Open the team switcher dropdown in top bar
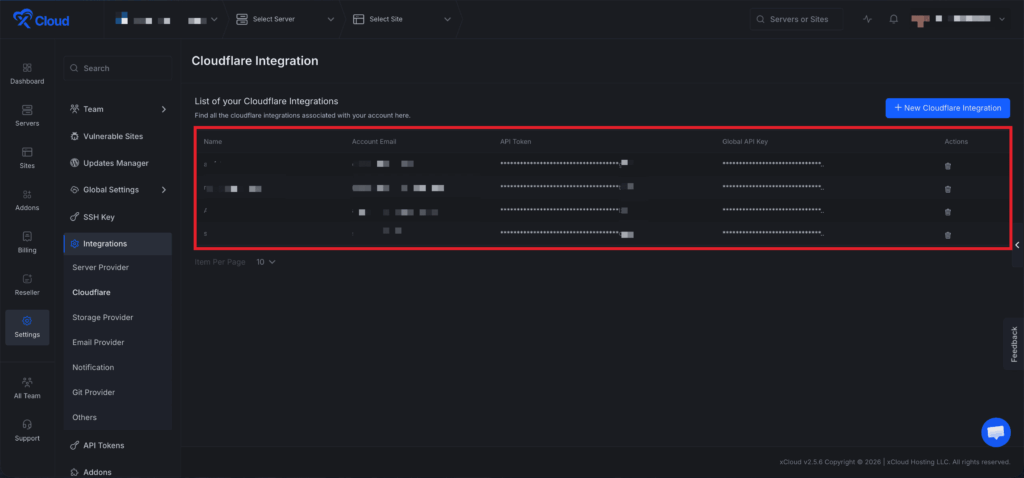1024x478 pixels. (167, 20)
